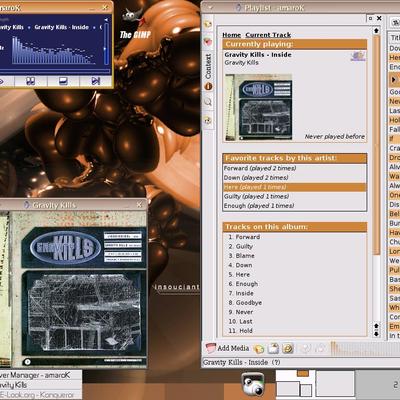Select album track 11. Hold
Image resolution: width=400 pixels, height=400 pixels.
click(x=240, y=331)
